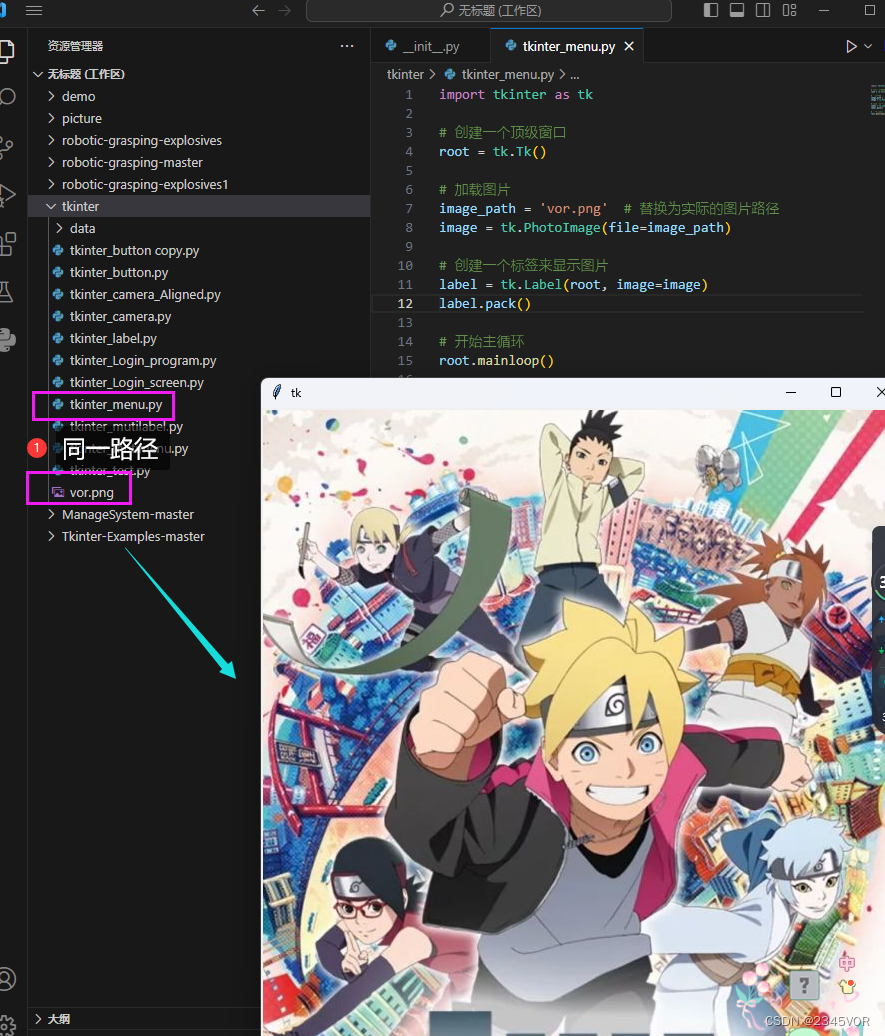Open Explorer view in activity bar
The height and width of the screenshot is (1036, 885).
tap(7, 51)
